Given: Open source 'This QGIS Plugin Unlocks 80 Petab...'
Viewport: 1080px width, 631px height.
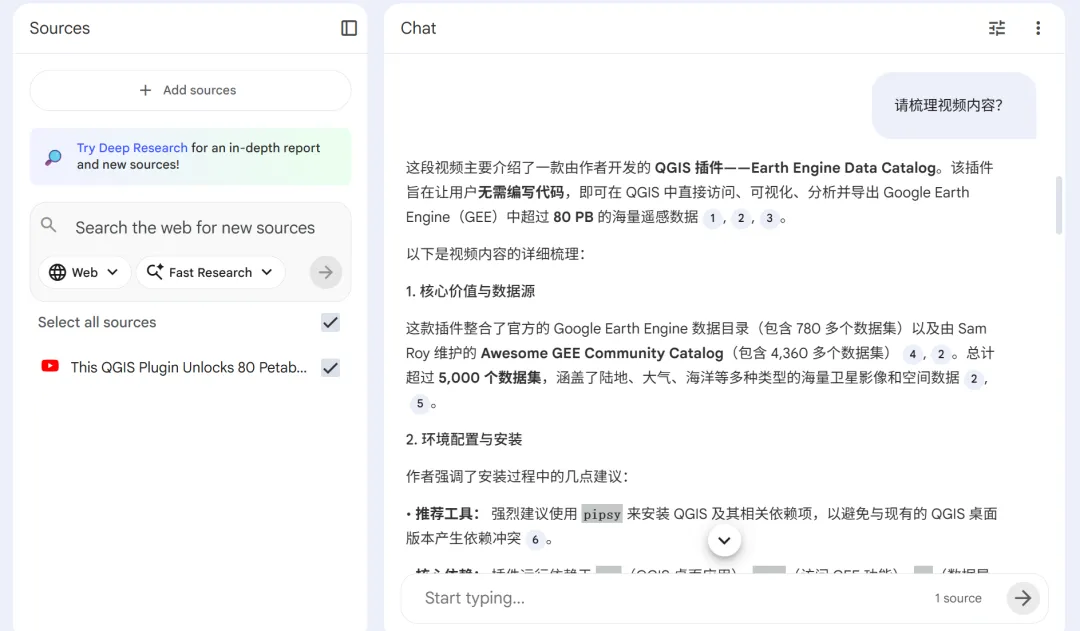Looking at the screenshot, I should click(189, 367).
